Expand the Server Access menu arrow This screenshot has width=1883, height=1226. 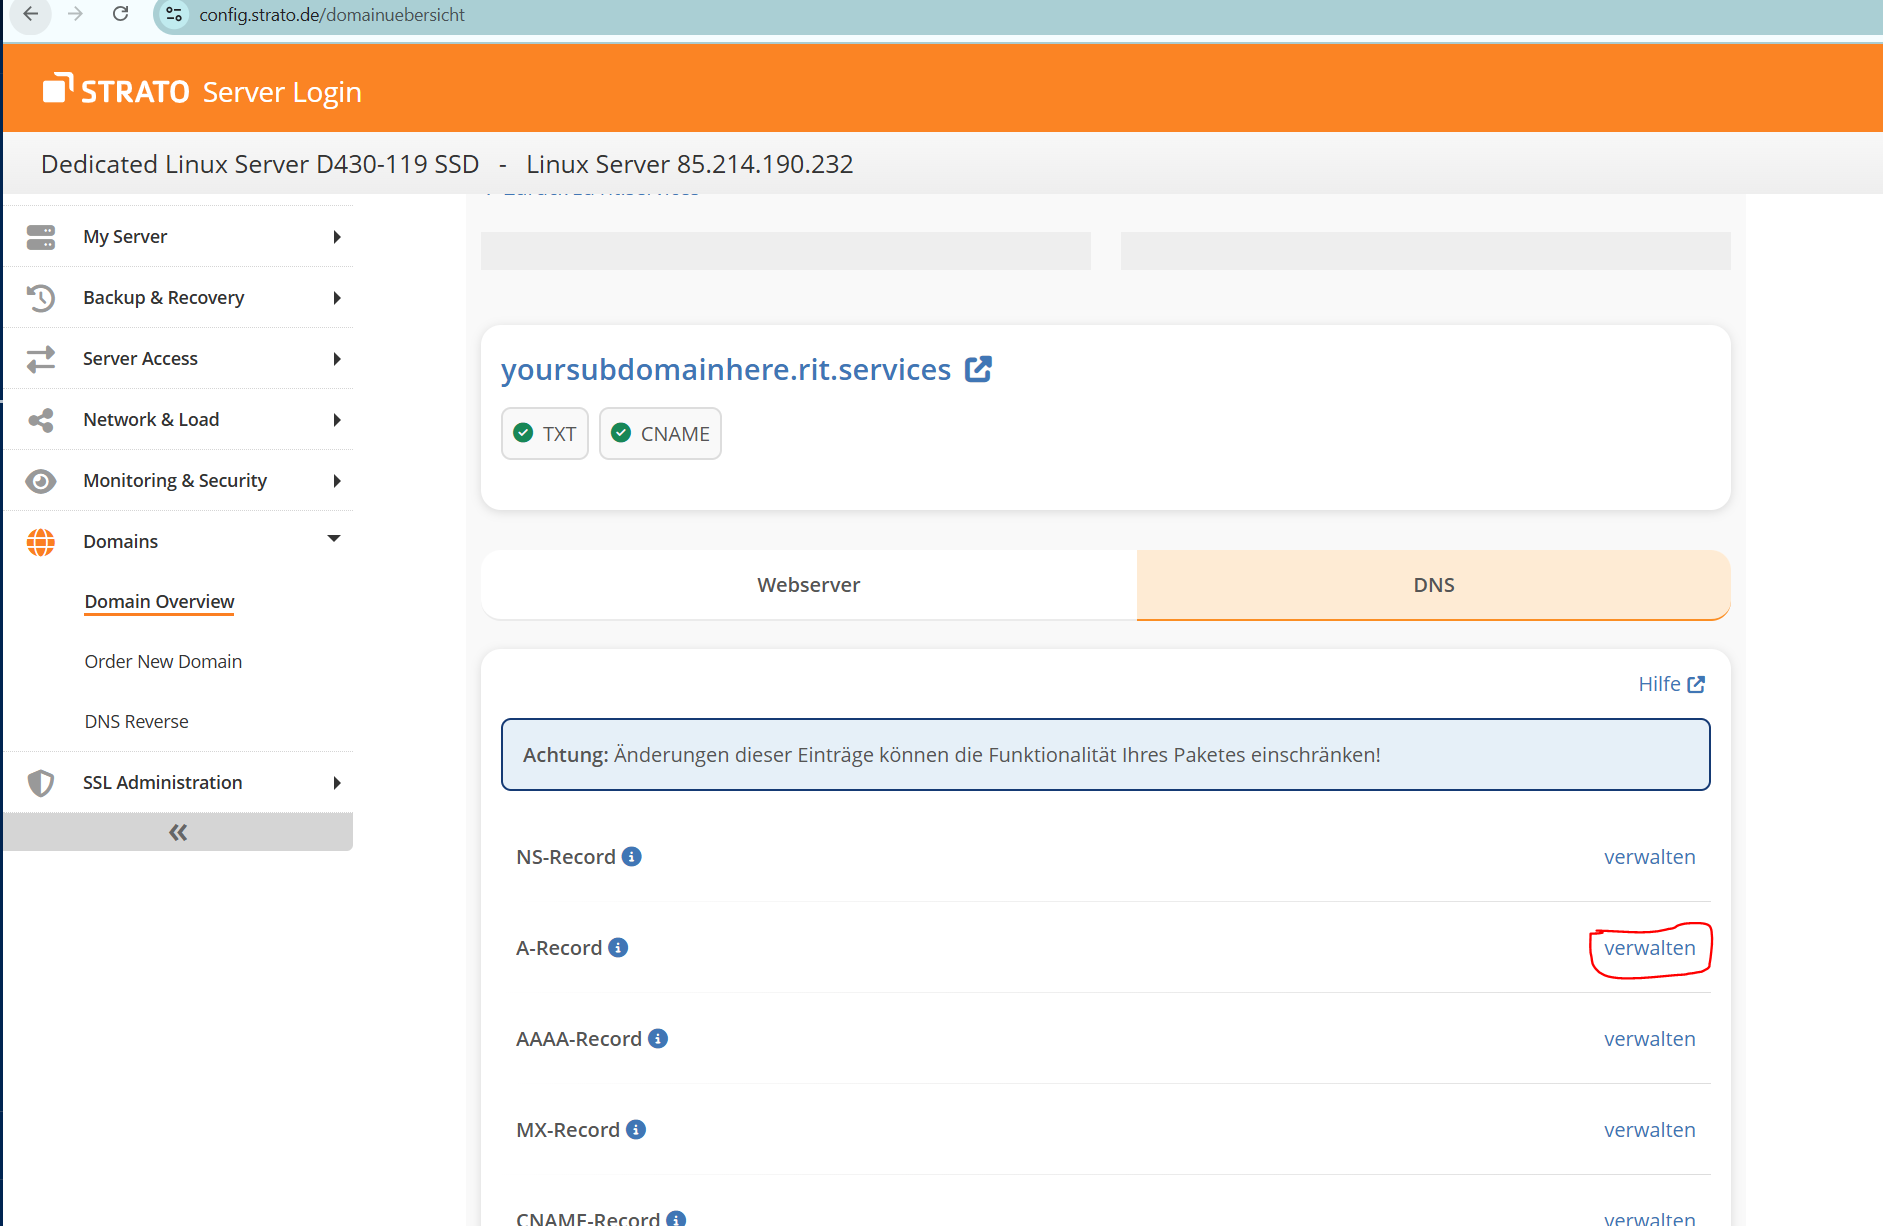click(x=337, y=359)
